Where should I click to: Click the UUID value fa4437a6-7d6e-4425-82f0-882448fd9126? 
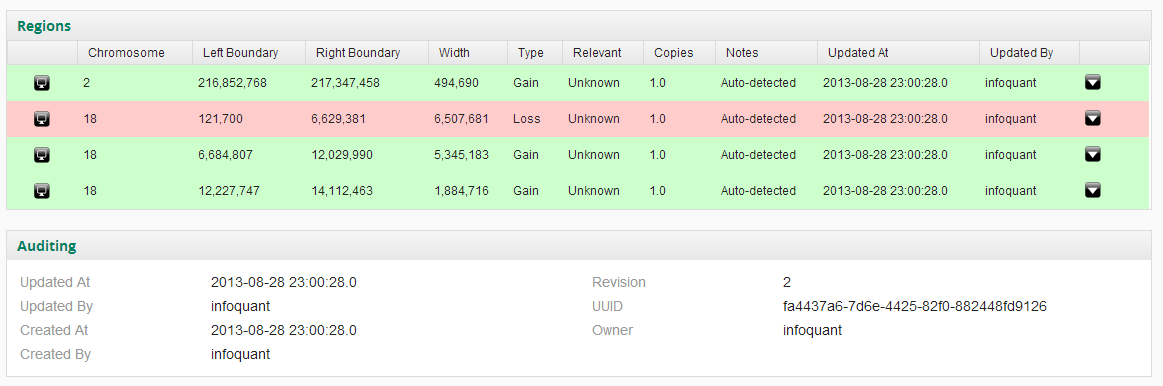[x=915, y=306]
